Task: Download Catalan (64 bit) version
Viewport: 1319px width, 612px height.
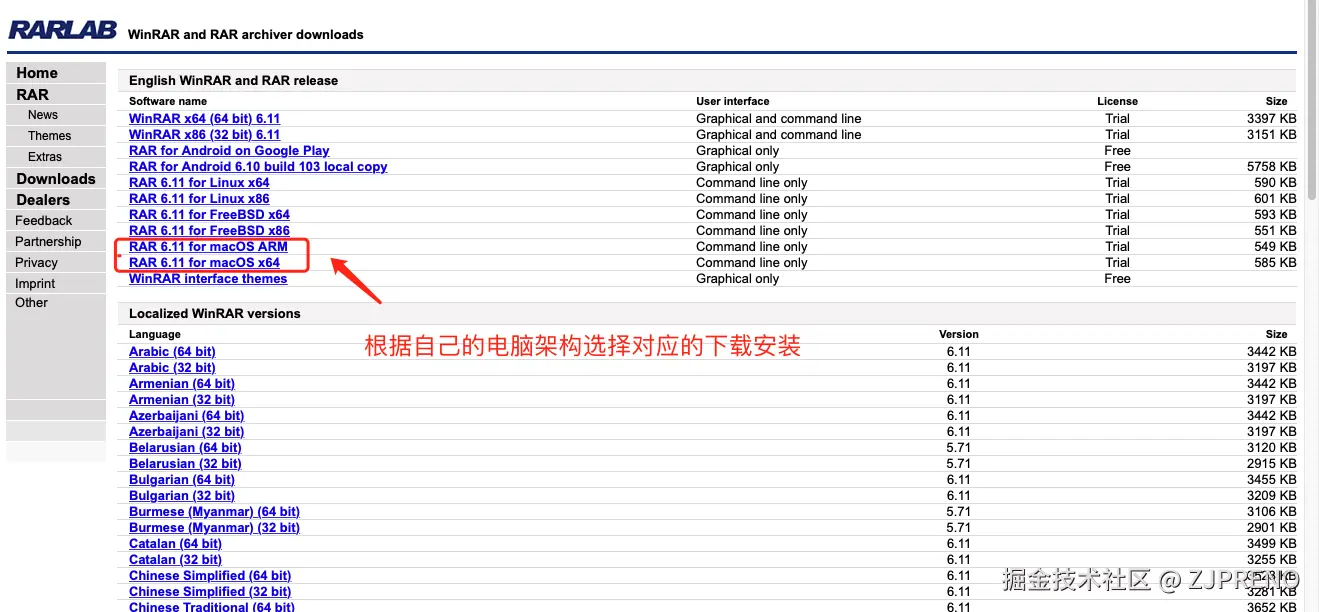Action: click(x=176, y=544)
